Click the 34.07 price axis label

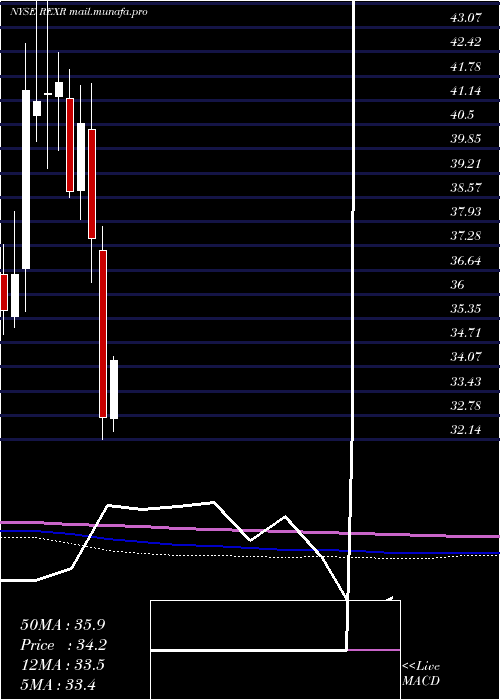[466, 357]
